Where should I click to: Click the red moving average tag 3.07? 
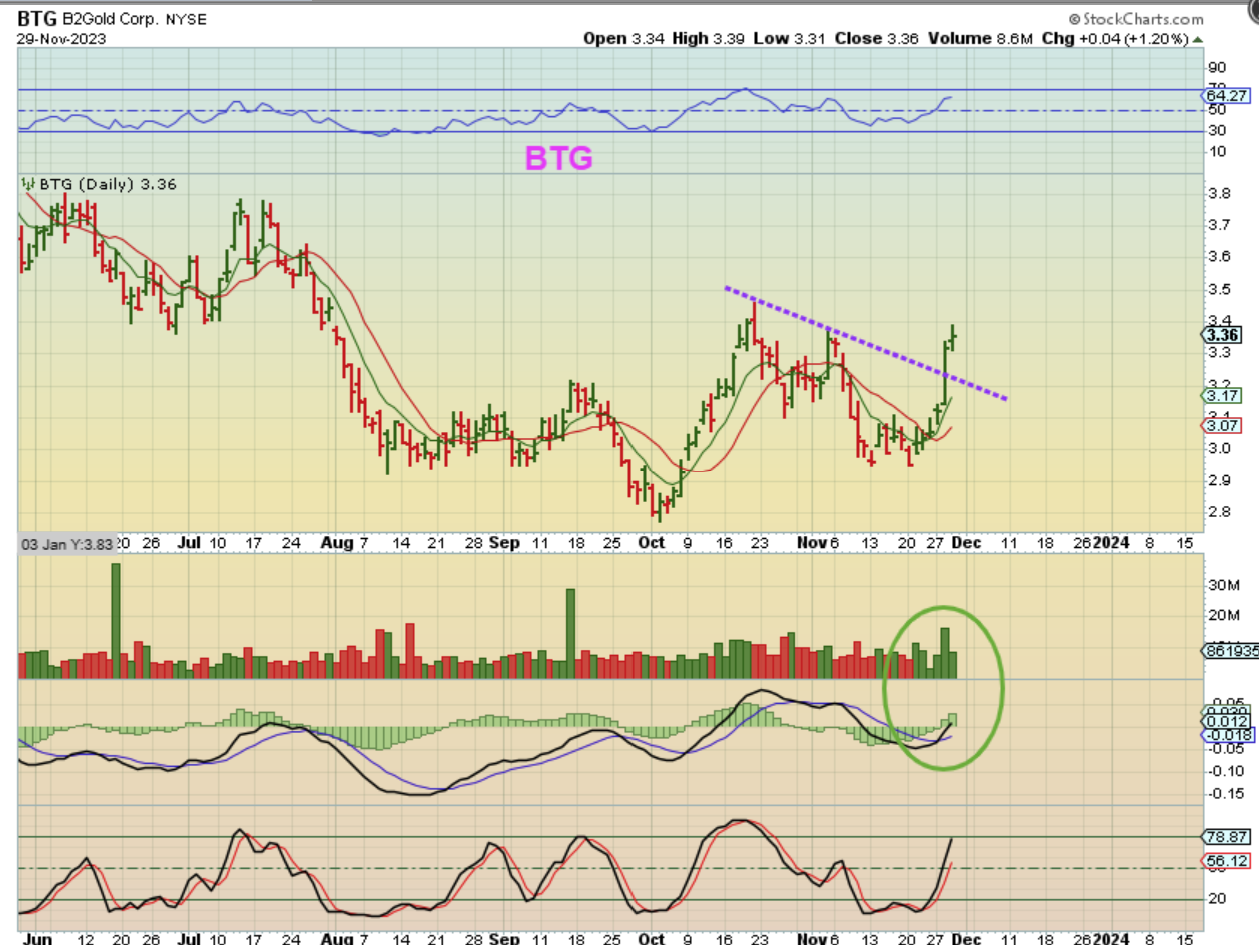click(1222, 426)
